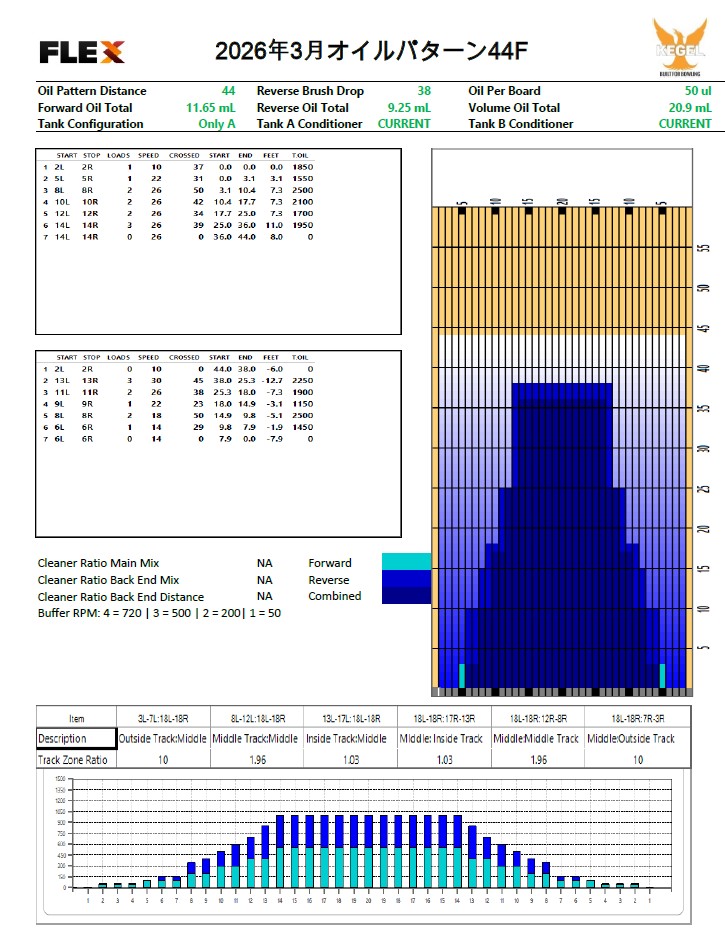Click the Buffer RPM settings line
Screen dimensions: 725x931
coord(159,612)
